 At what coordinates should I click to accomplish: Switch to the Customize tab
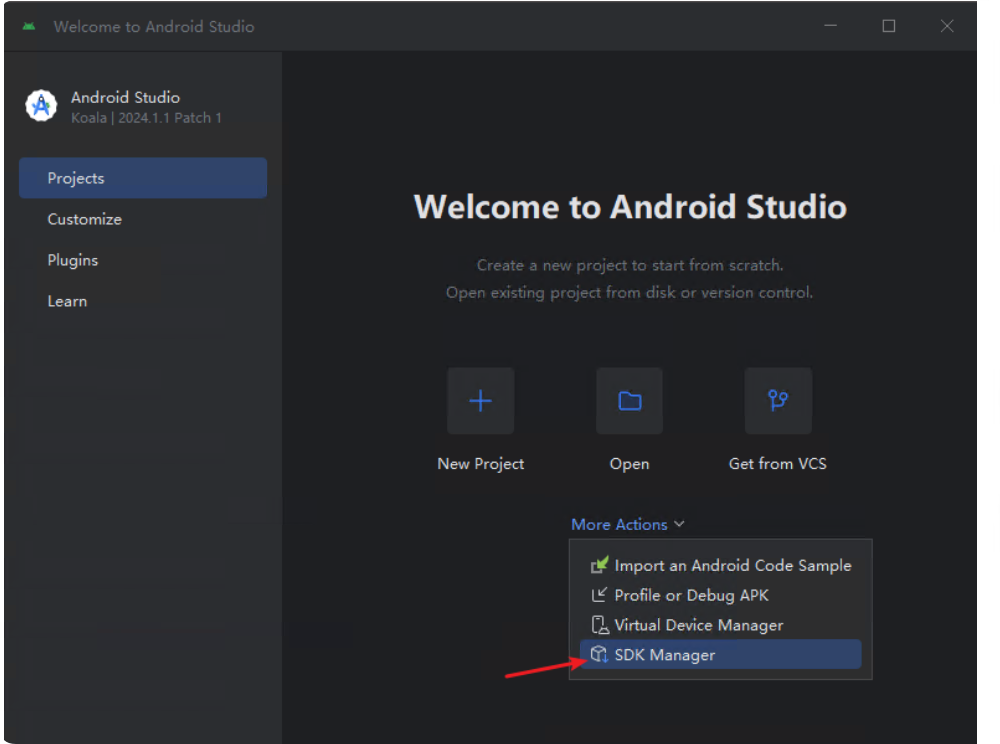pyautogui.click(x=143, y=219)
